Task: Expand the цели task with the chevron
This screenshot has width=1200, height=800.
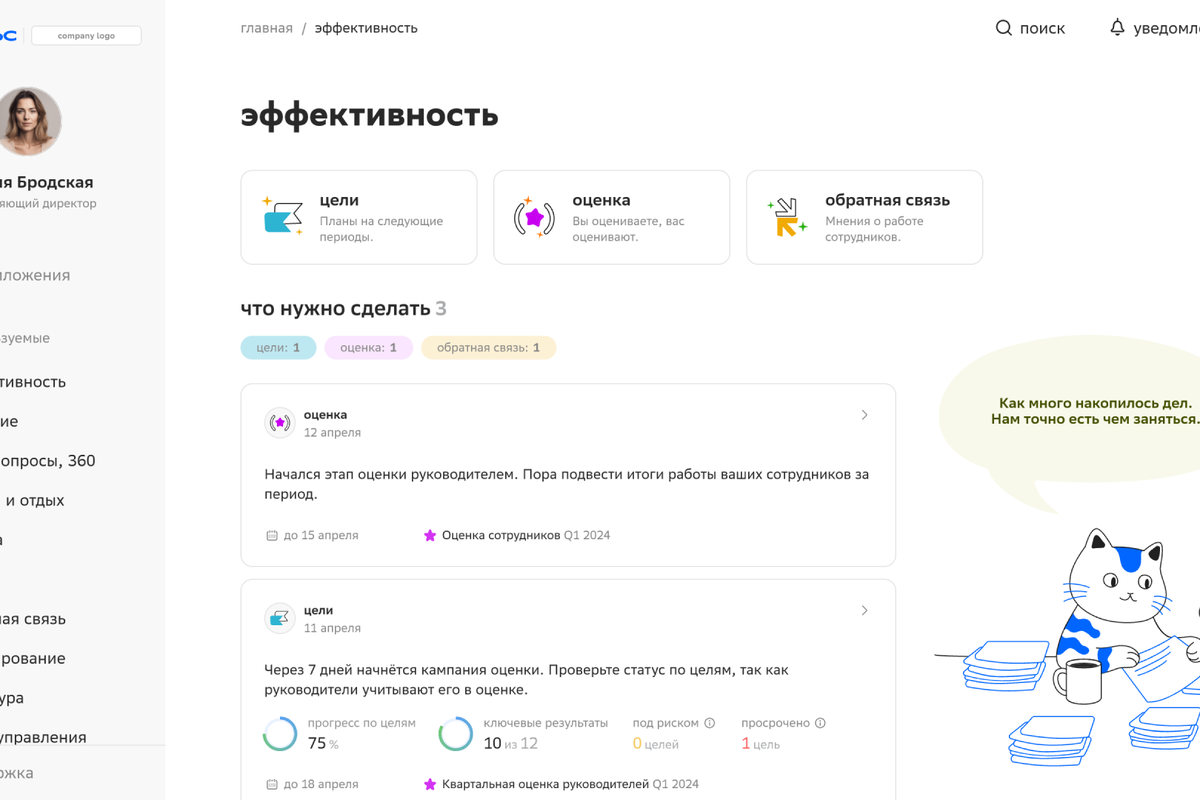Action: point(865,610)
